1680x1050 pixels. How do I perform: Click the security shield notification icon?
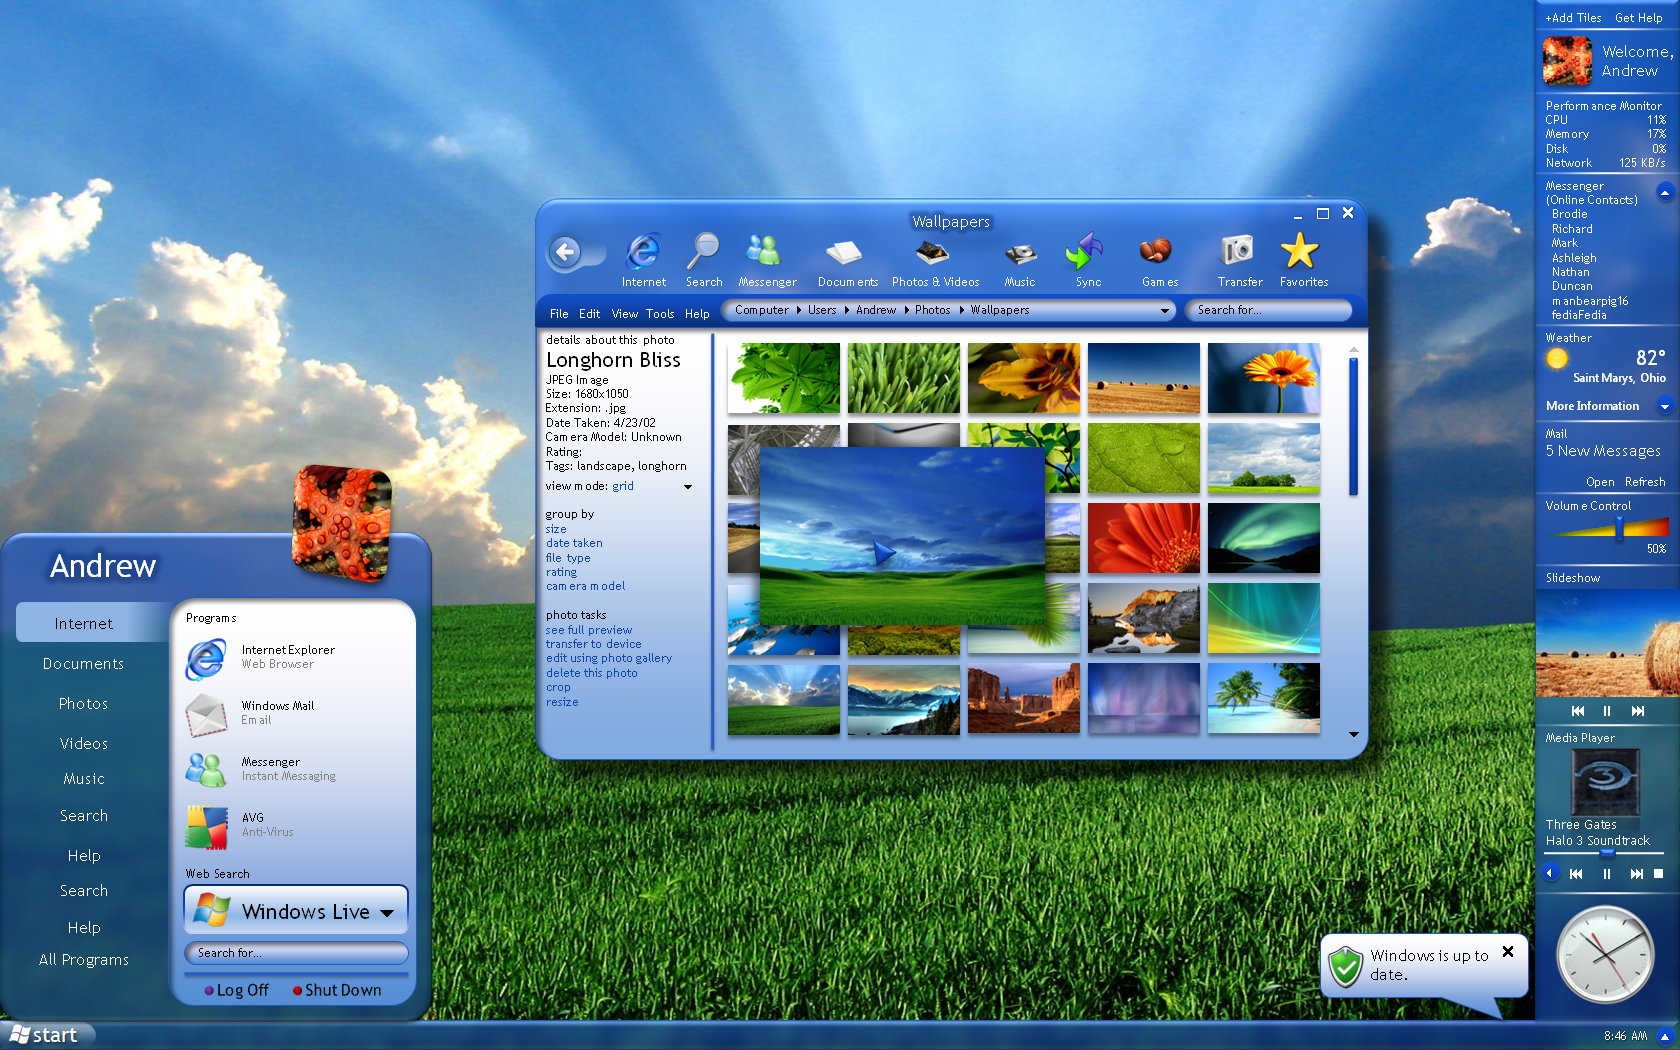click(x=1346, y=965)
